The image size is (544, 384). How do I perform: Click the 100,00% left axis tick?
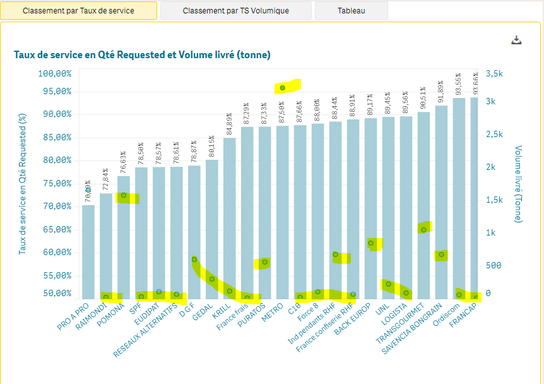point(54,74)
